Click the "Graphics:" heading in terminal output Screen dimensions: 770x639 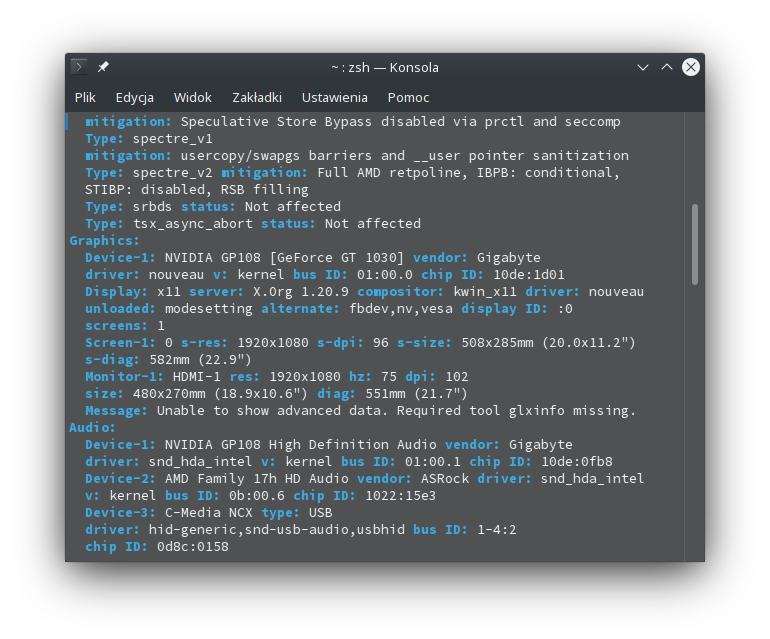(x=105, y=240)
